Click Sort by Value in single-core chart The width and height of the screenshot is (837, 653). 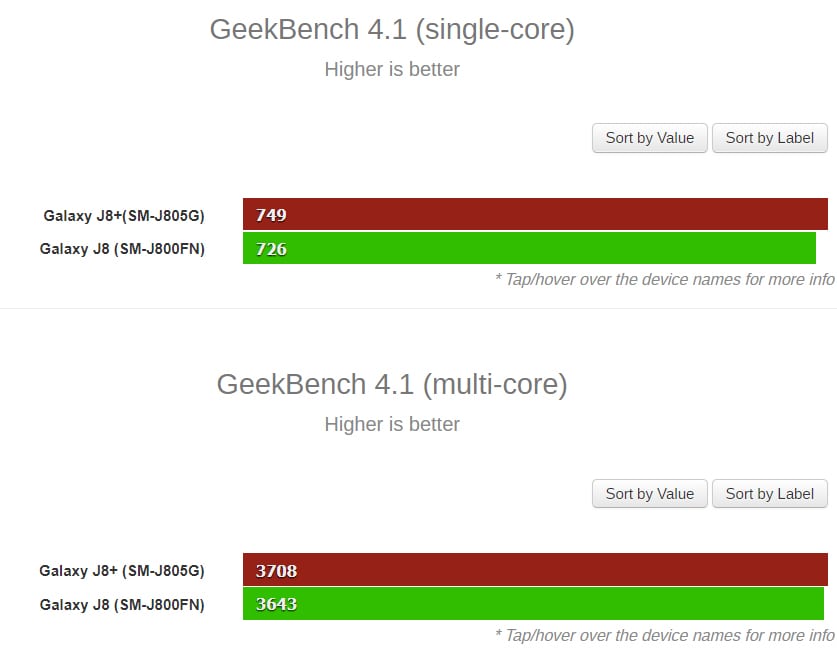click(x=650, y=138)
